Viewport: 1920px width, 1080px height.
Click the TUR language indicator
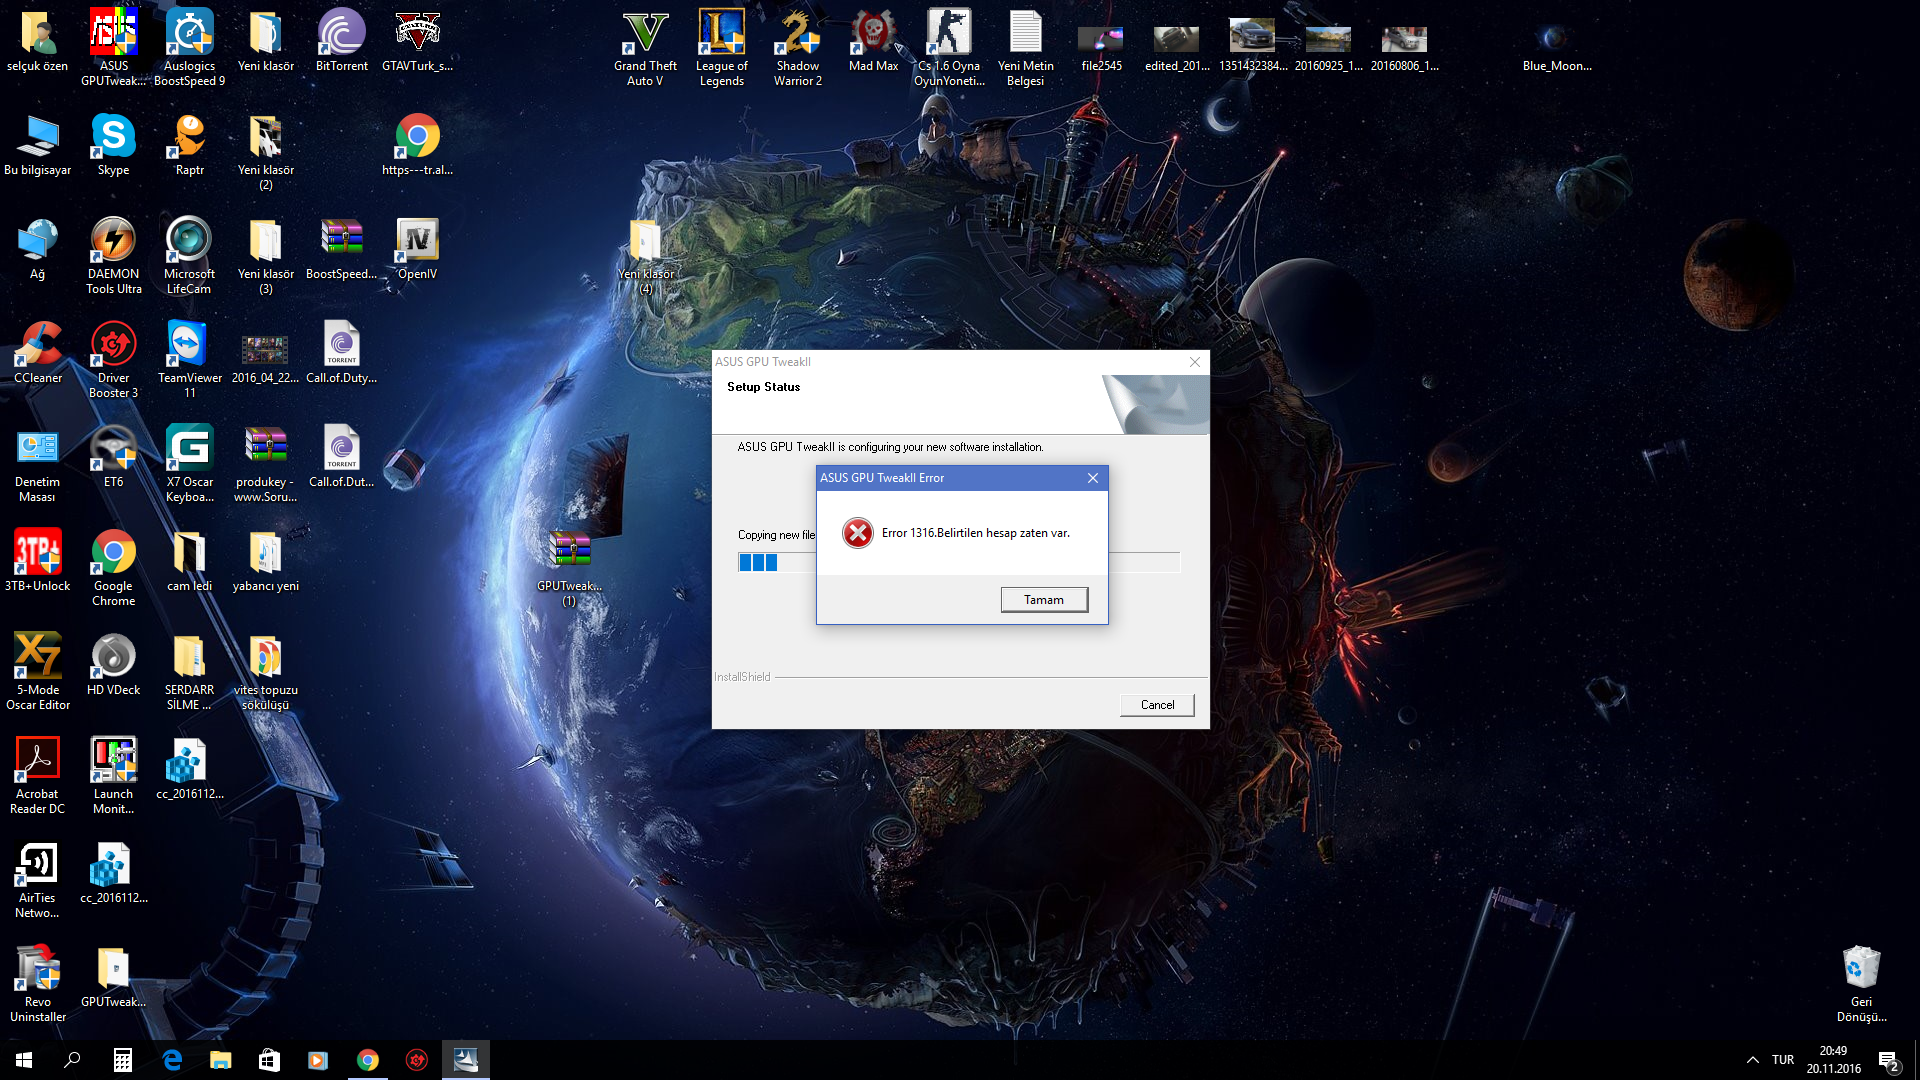(x=1783, y=1060)
